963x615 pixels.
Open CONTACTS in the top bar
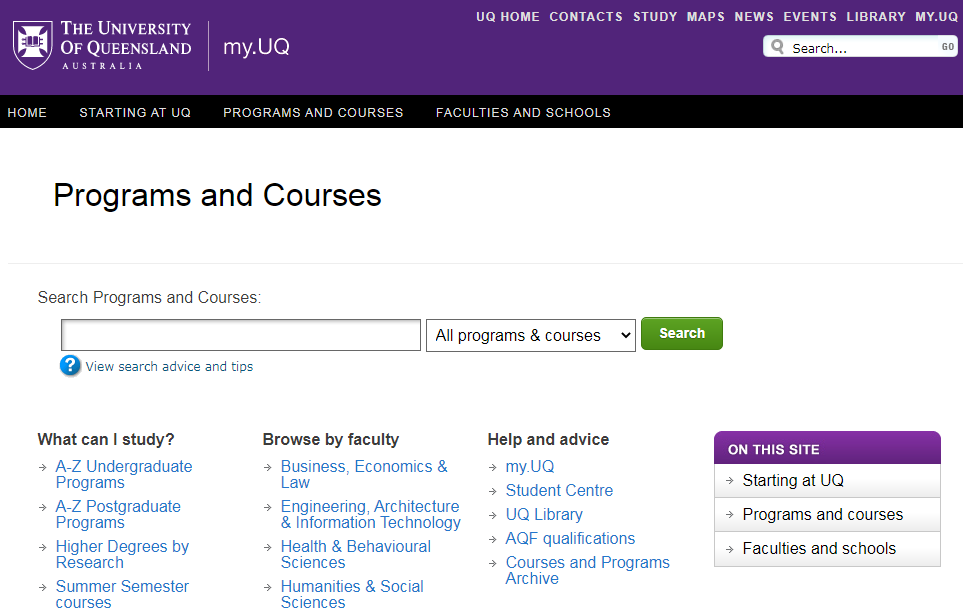click(x=586, y=17)
